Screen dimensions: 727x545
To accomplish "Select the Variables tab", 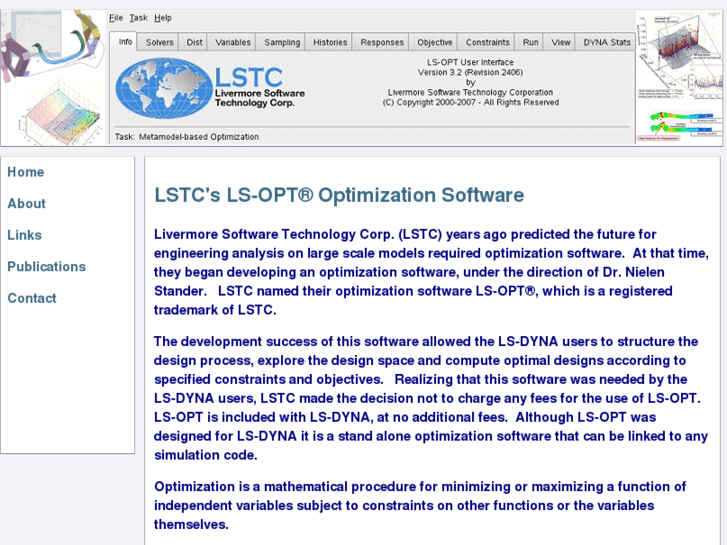I will click(232, 42).
